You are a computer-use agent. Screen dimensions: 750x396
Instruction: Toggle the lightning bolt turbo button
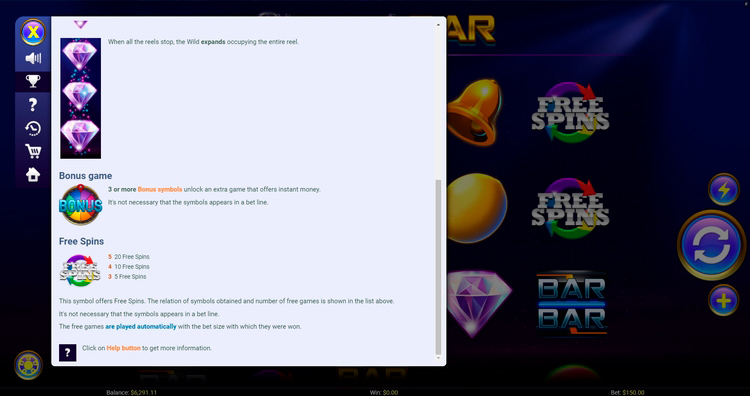pos(724,189)
